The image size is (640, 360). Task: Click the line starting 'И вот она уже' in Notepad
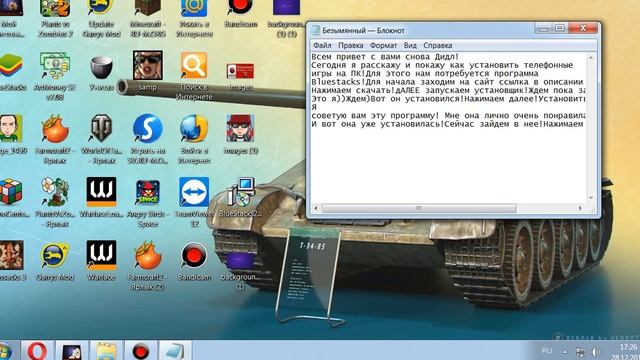[447, 124]
